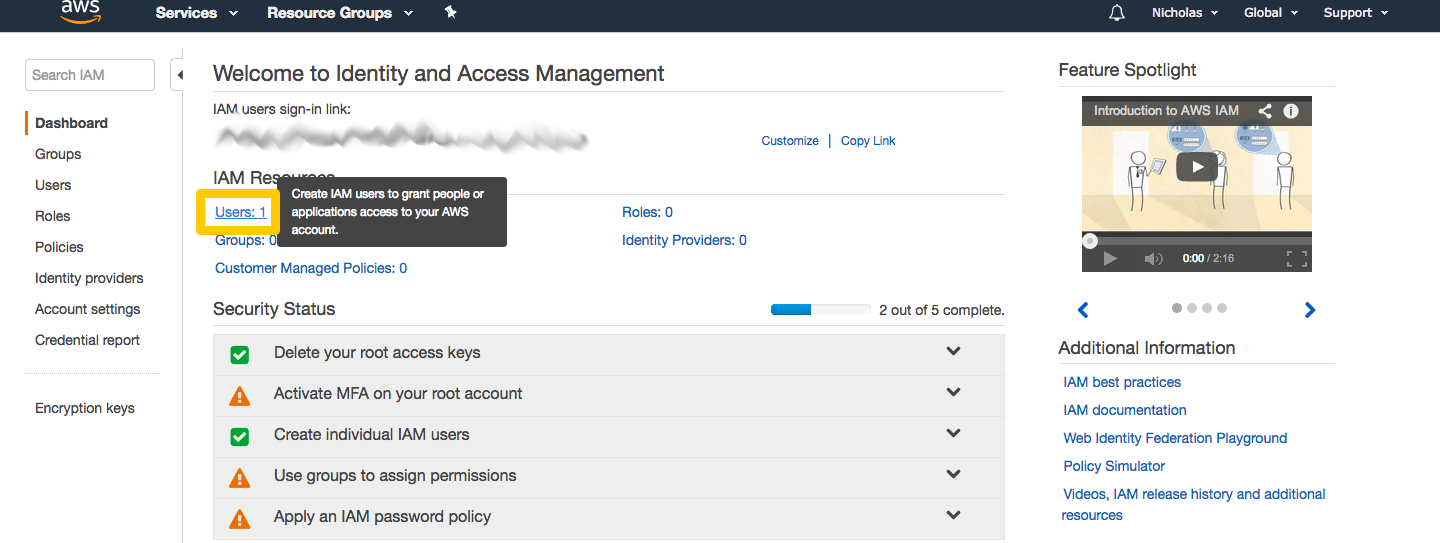
Task: Mute the video with the speaker icon
Action: pyautogui.click(x=1153, y=258)
